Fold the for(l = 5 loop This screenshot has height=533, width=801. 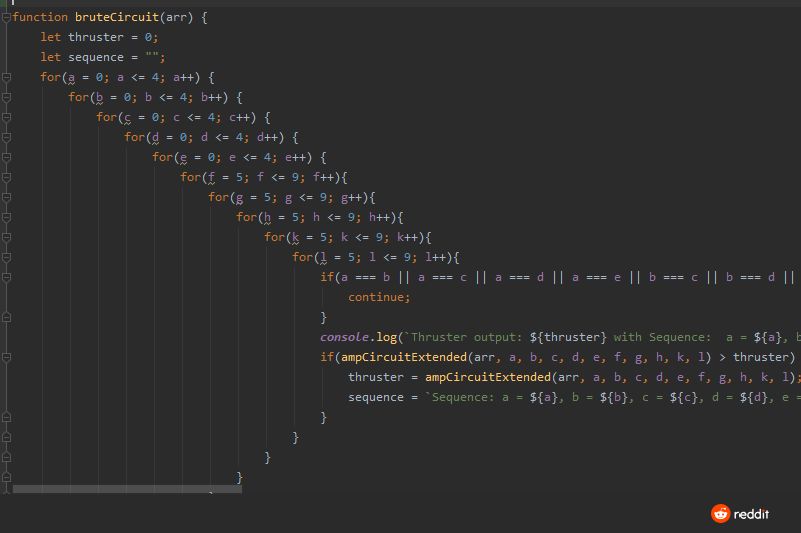6,258
